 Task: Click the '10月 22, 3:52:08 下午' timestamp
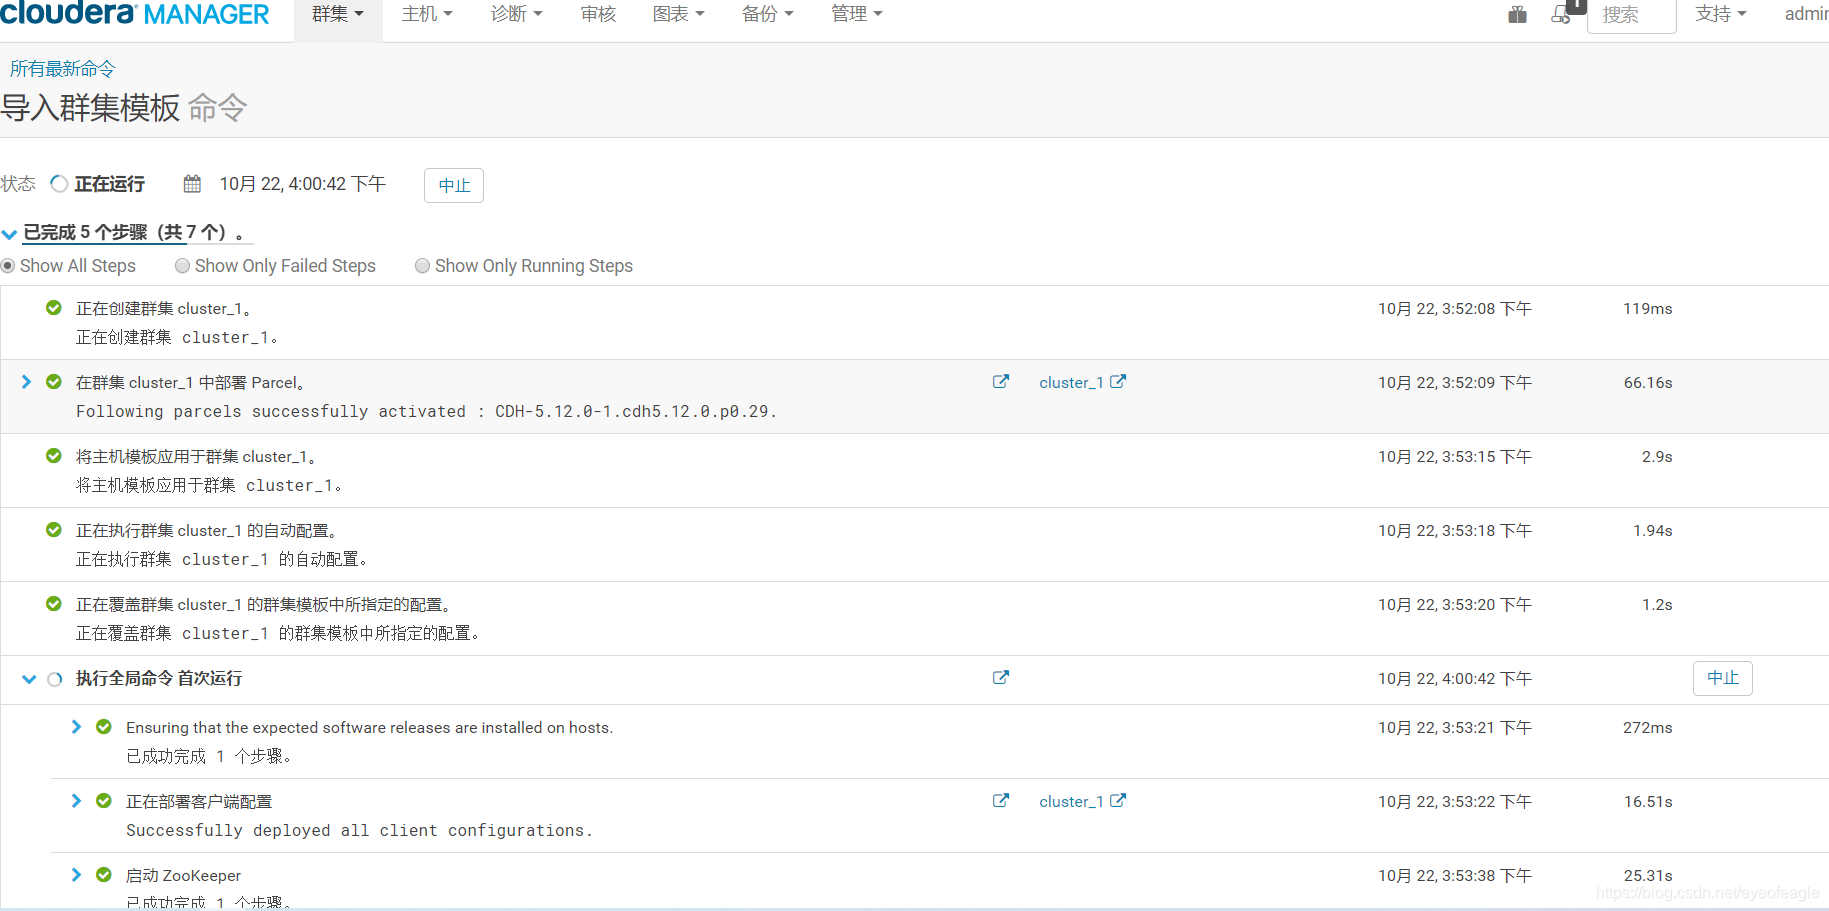[1455, 309]
